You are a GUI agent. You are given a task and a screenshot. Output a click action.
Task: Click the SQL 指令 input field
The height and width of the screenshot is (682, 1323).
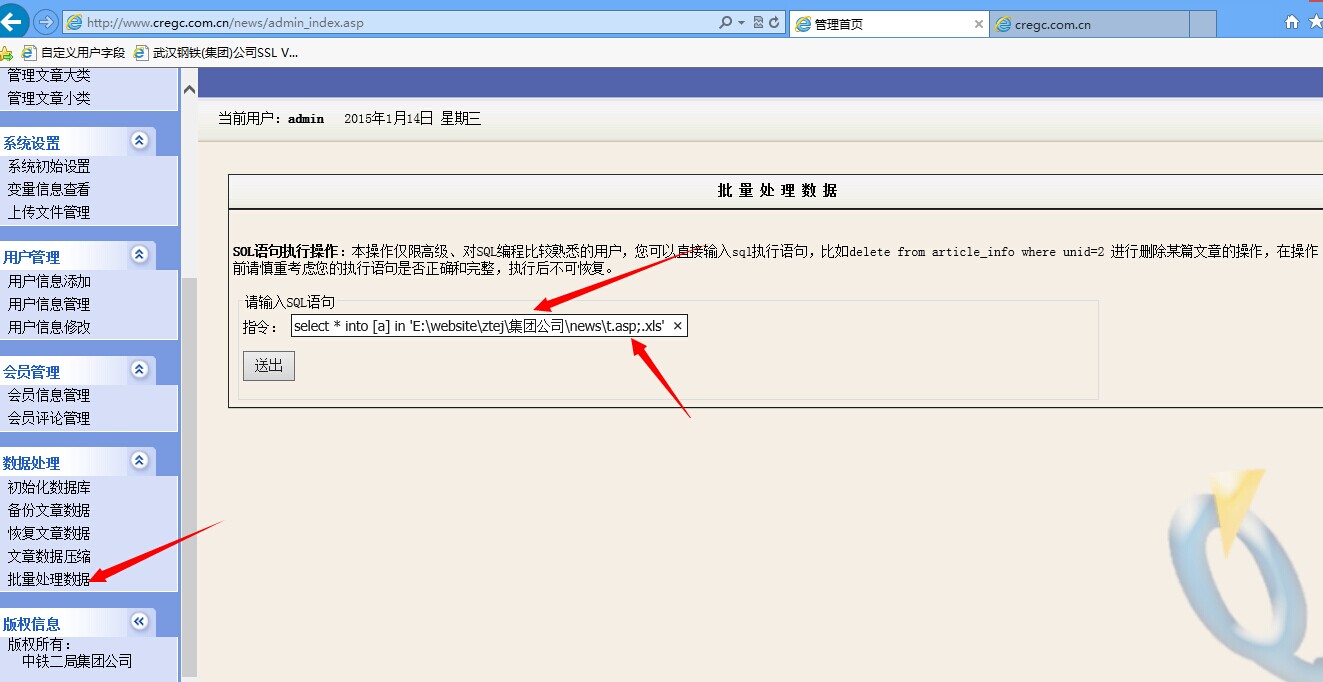489,326
